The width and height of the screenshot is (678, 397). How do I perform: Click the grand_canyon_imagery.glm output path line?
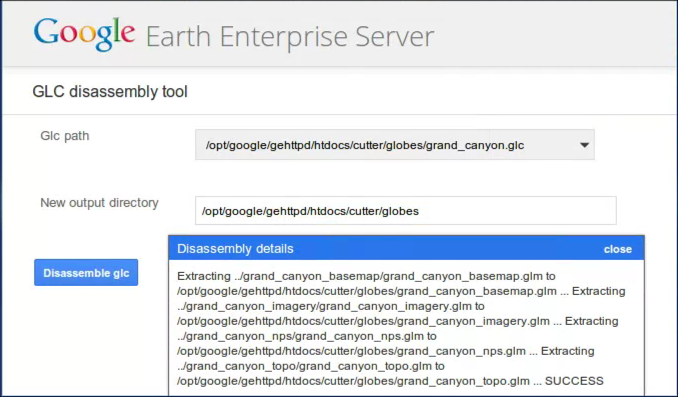(x=398, y=321)
